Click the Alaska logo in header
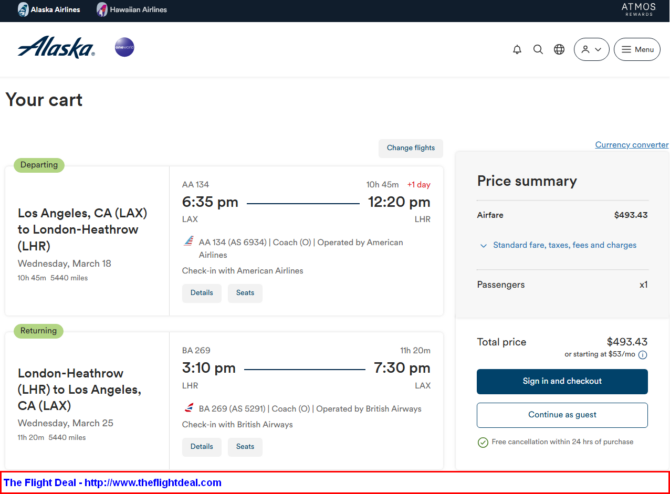 click(x=56, y=48)
